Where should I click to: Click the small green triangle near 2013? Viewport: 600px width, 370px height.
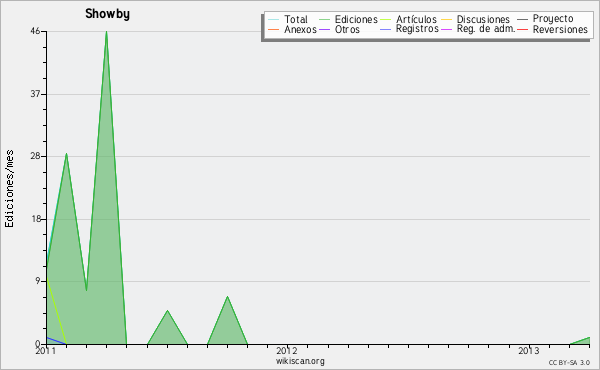[583, 341]
